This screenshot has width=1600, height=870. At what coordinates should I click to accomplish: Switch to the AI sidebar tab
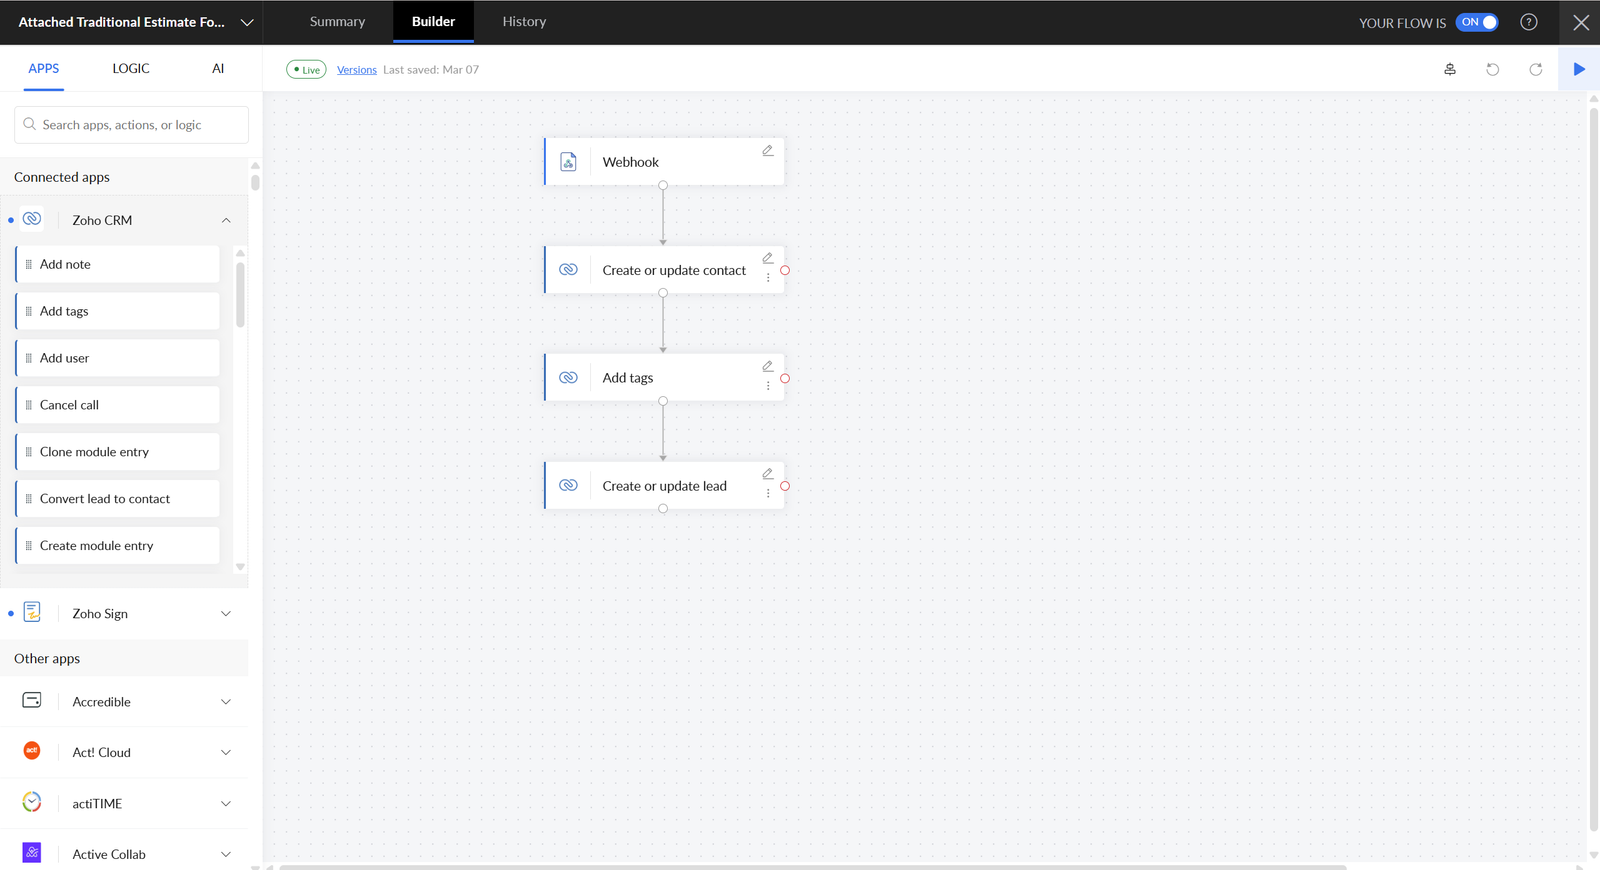[x=218, y=69]
